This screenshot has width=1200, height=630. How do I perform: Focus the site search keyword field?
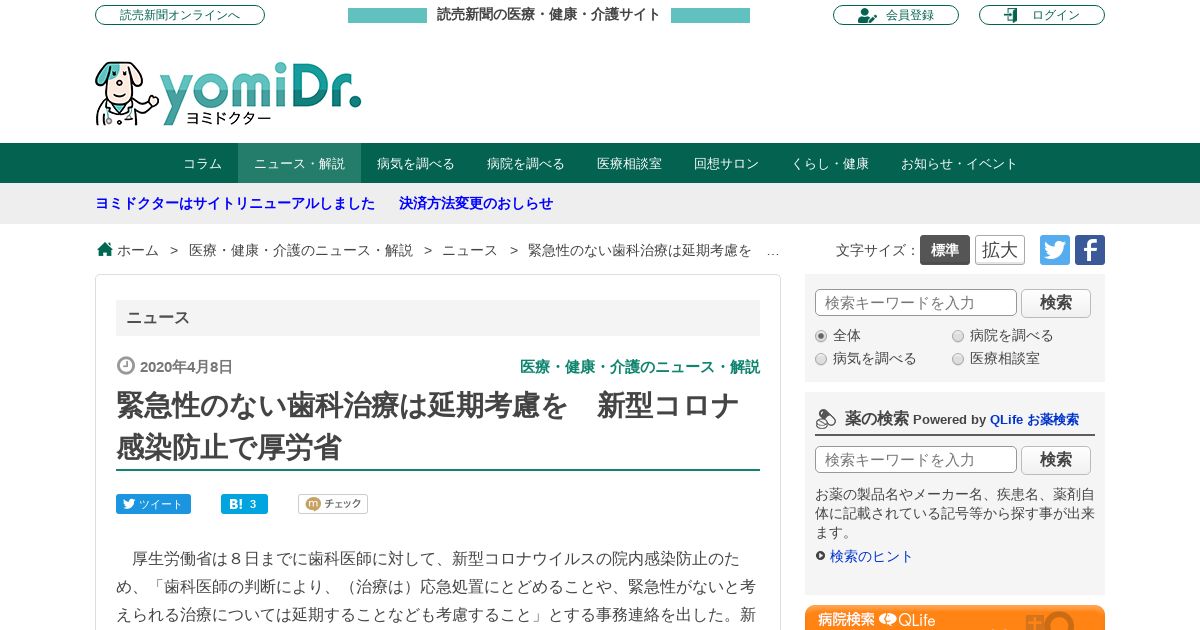tap(916, 303)
